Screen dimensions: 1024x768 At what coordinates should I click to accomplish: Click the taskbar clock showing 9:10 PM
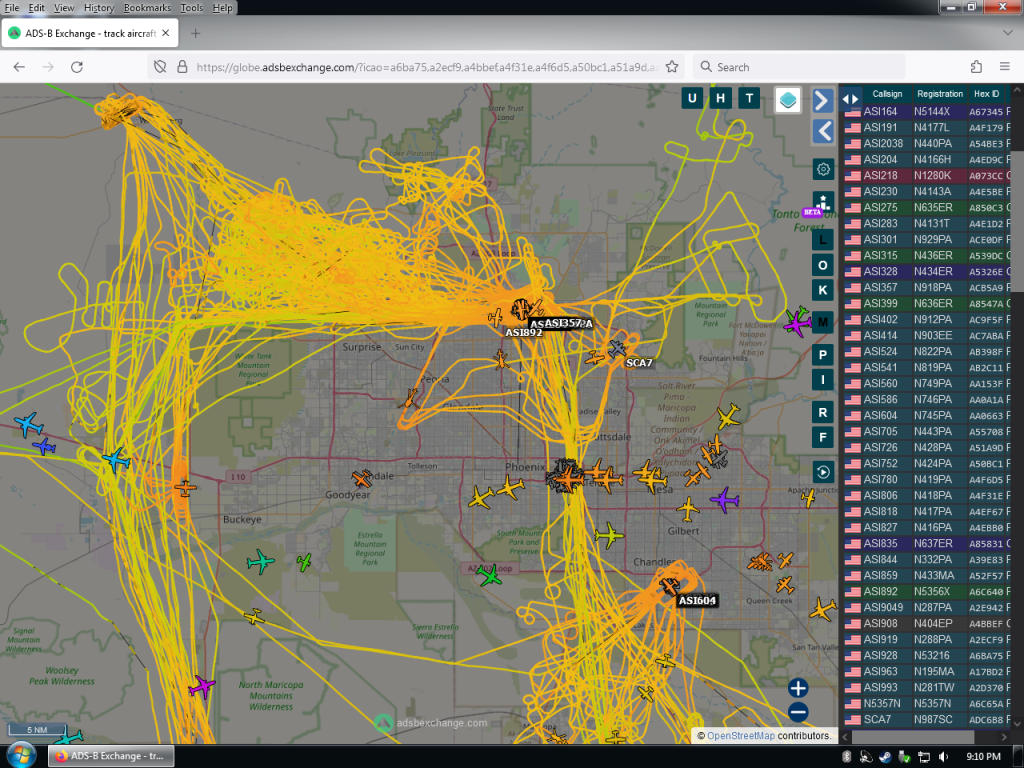pyautogui.click(x=983, y=756)
